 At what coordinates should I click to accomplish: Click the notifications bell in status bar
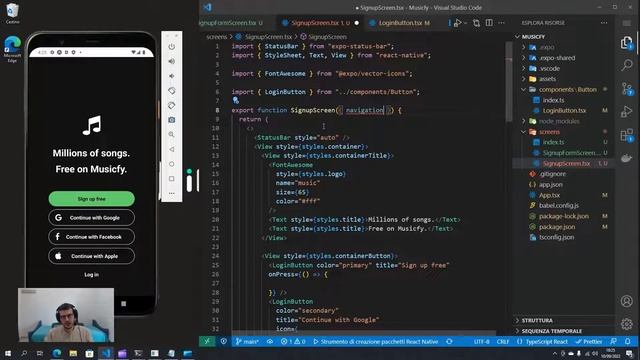pyautogui.click(x=628, y=341)
